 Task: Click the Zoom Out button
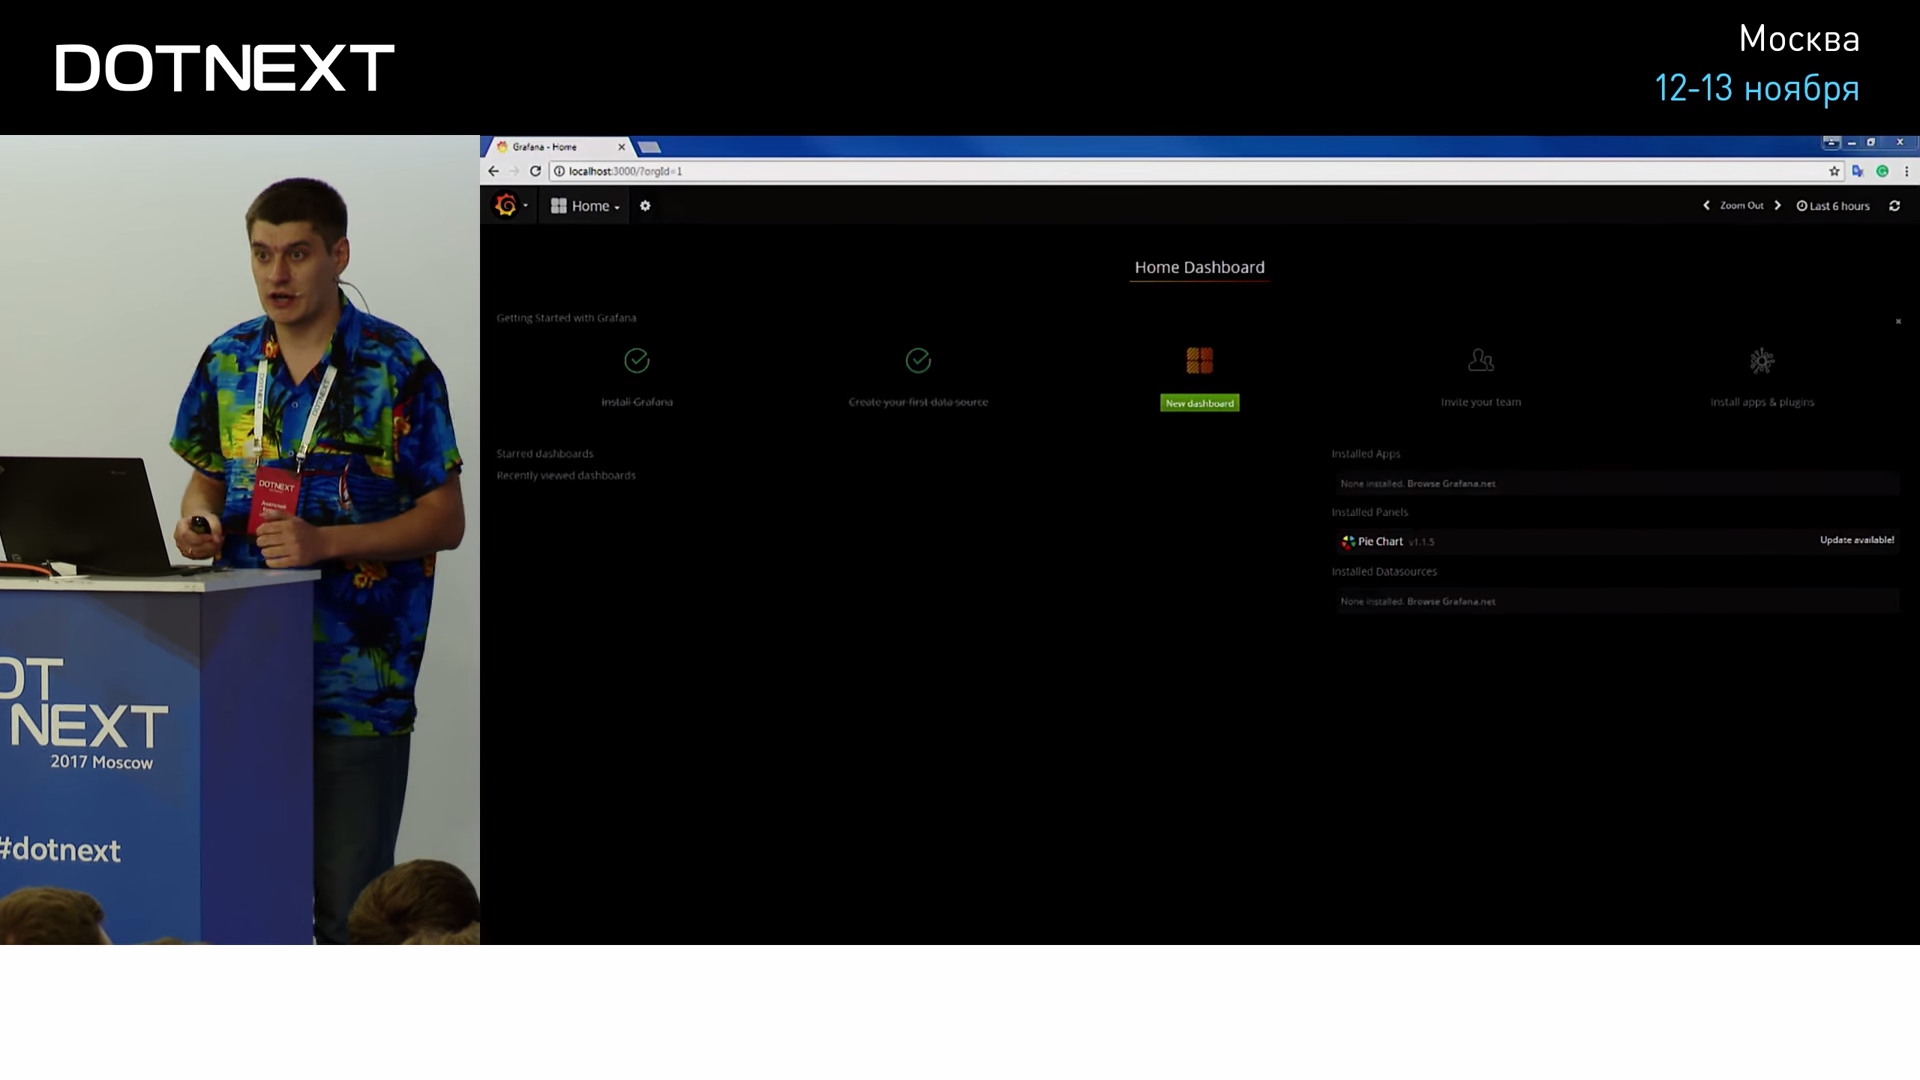tap(1741, 206)
